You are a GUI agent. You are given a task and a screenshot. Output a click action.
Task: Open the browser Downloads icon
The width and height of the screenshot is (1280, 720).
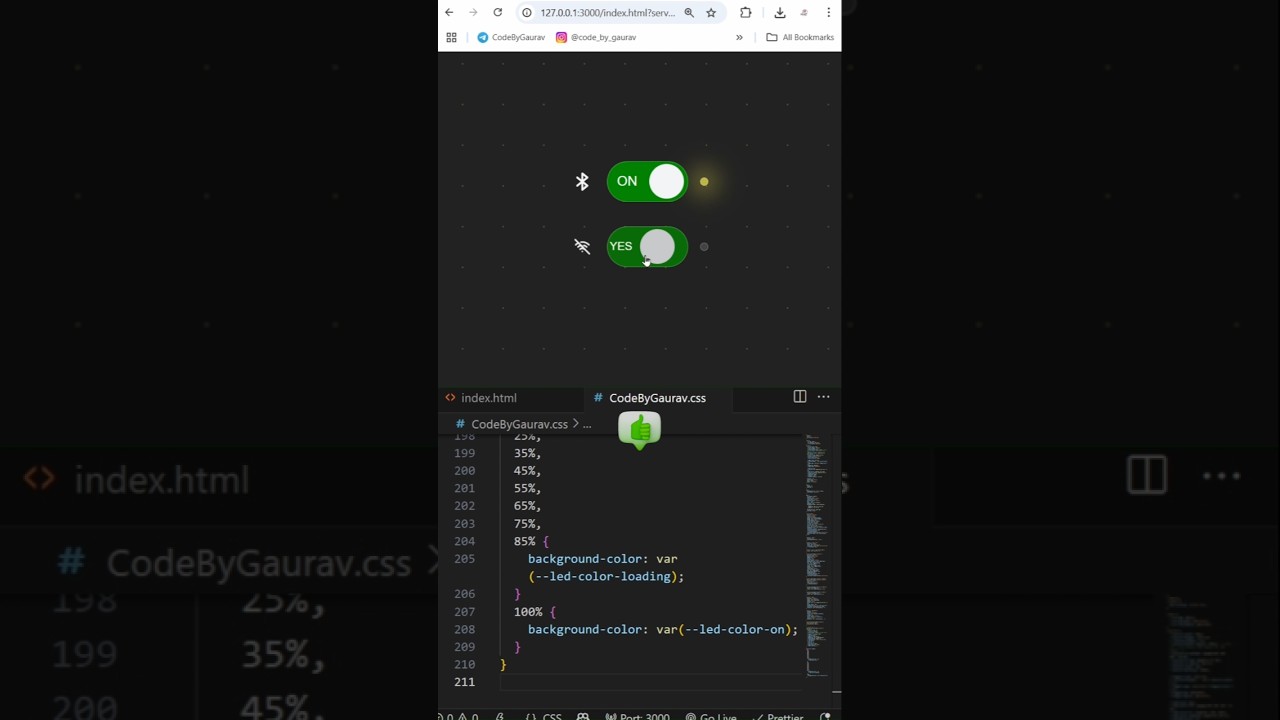pyautogui.click(x=780, y=13)
